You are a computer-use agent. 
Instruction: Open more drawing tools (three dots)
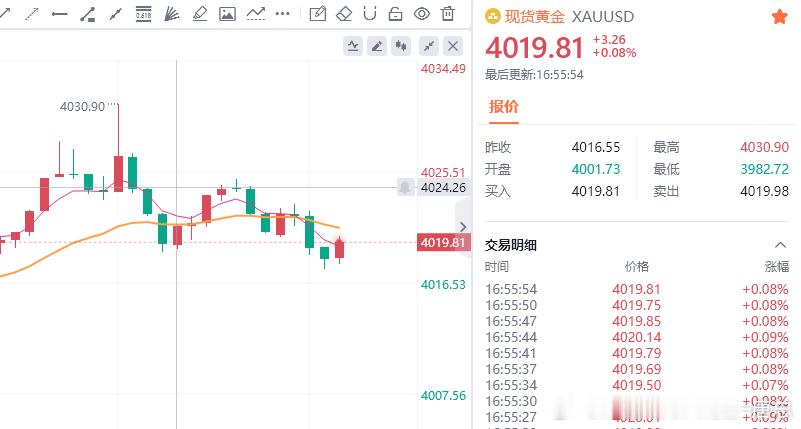(x=282, y=14)
